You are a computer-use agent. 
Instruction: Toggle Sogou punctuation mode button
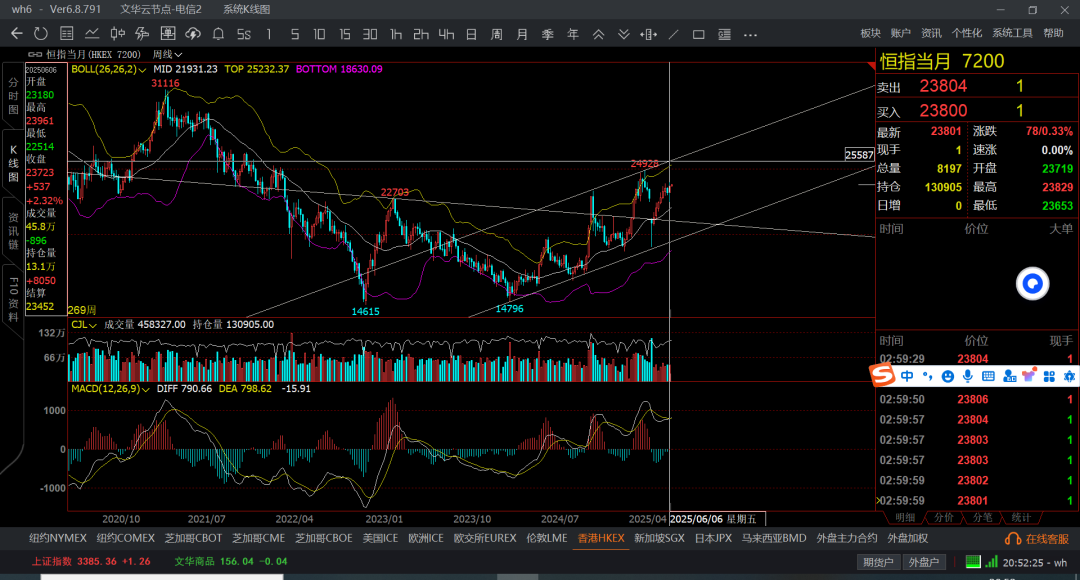[928, 376]
